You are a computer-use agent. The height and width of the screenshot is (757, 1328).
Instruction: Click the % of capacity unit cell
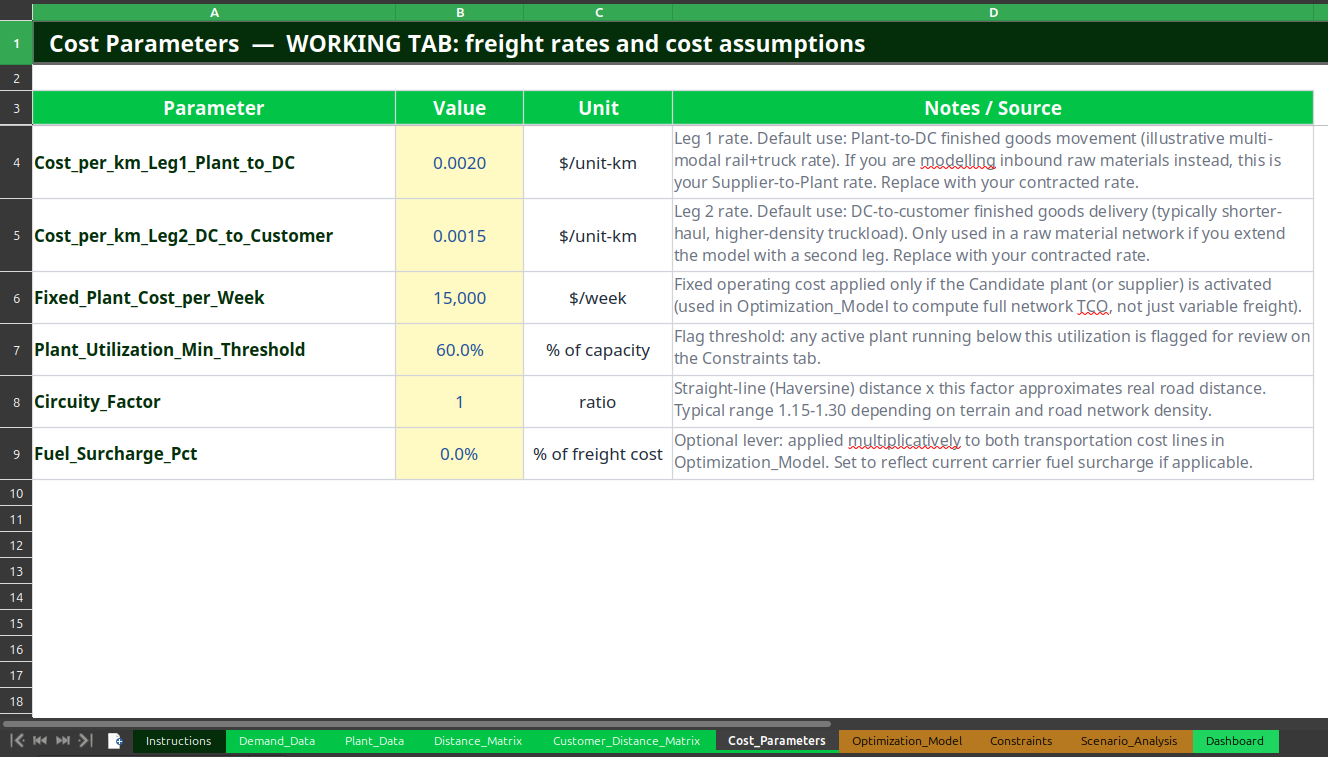(598, 350)
